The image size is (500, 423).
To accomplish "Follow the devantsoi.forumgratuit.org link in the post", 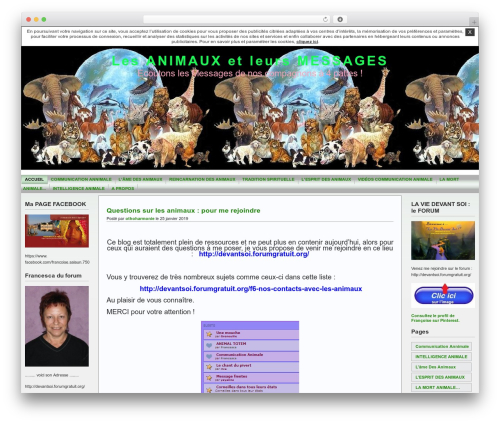I will click(254, 254).
